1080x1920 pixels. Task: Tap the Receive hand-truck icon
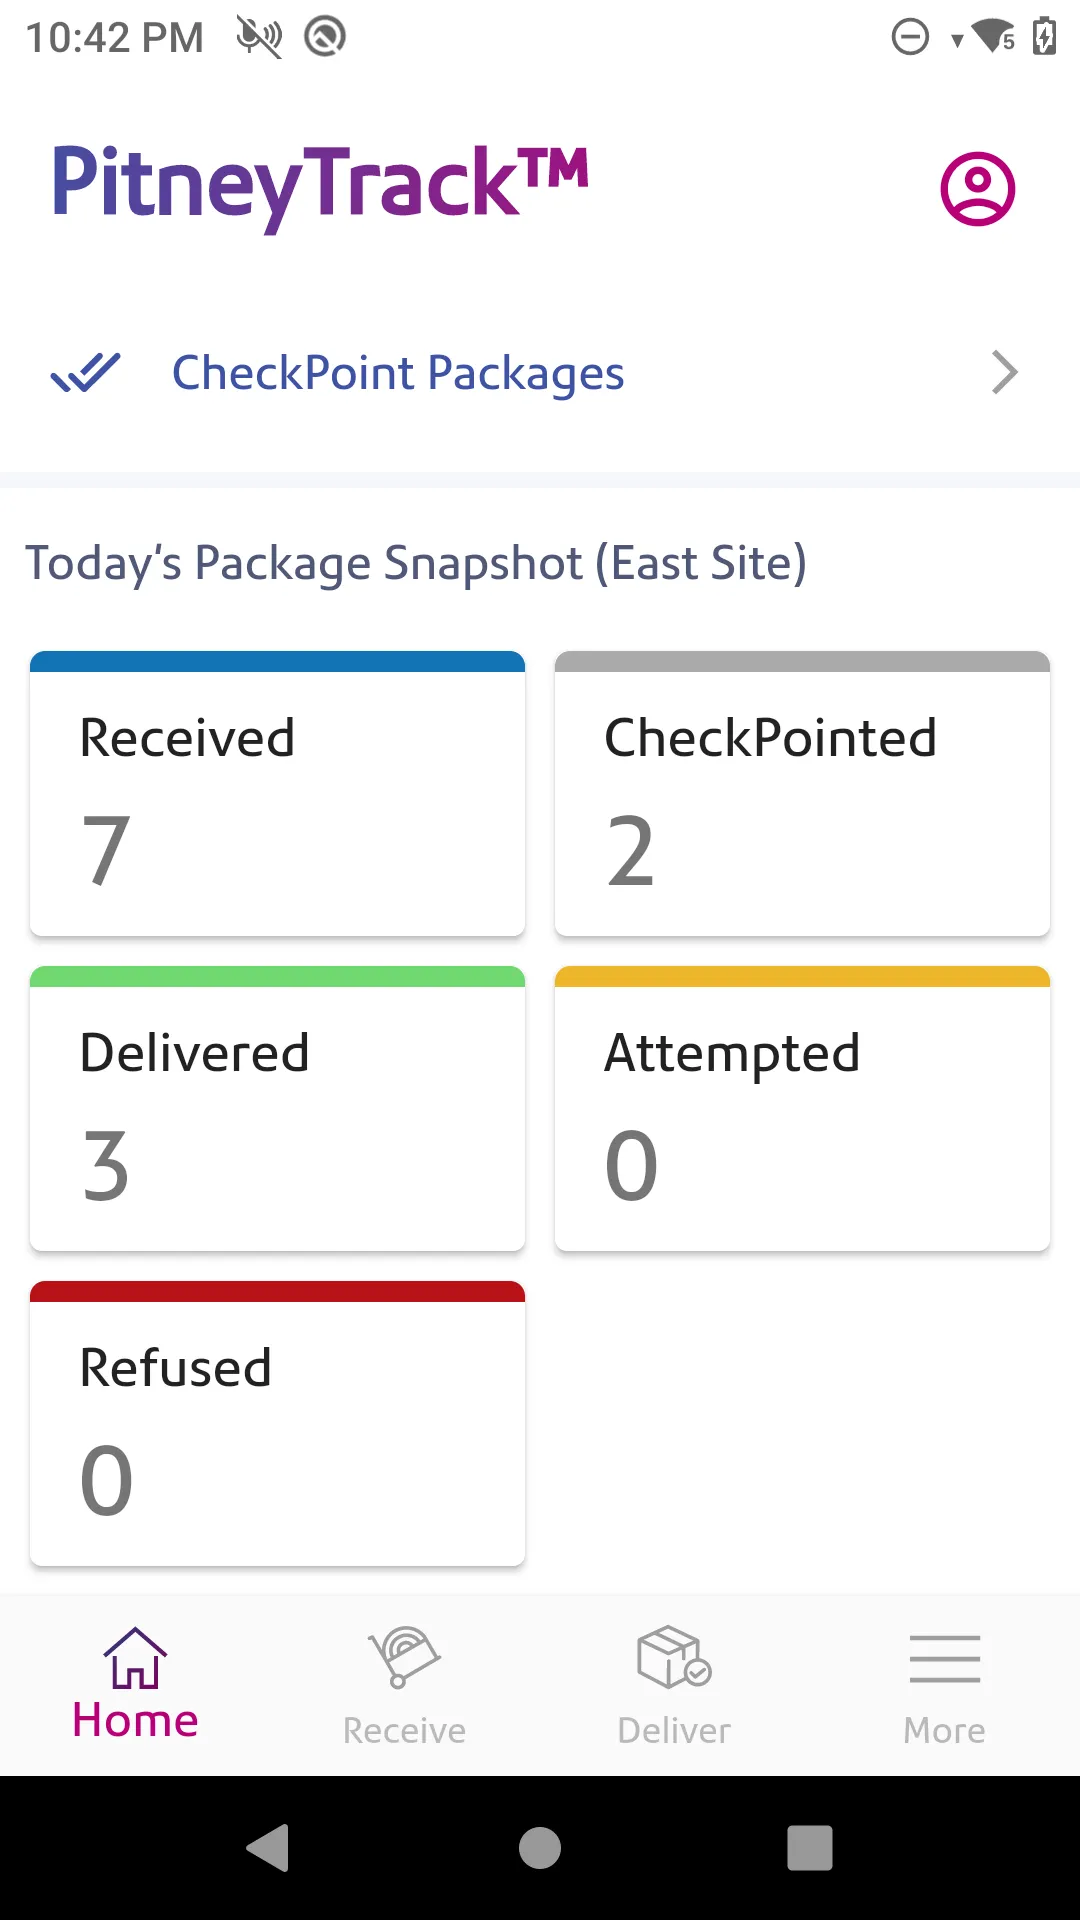(x=404, y=1657)
